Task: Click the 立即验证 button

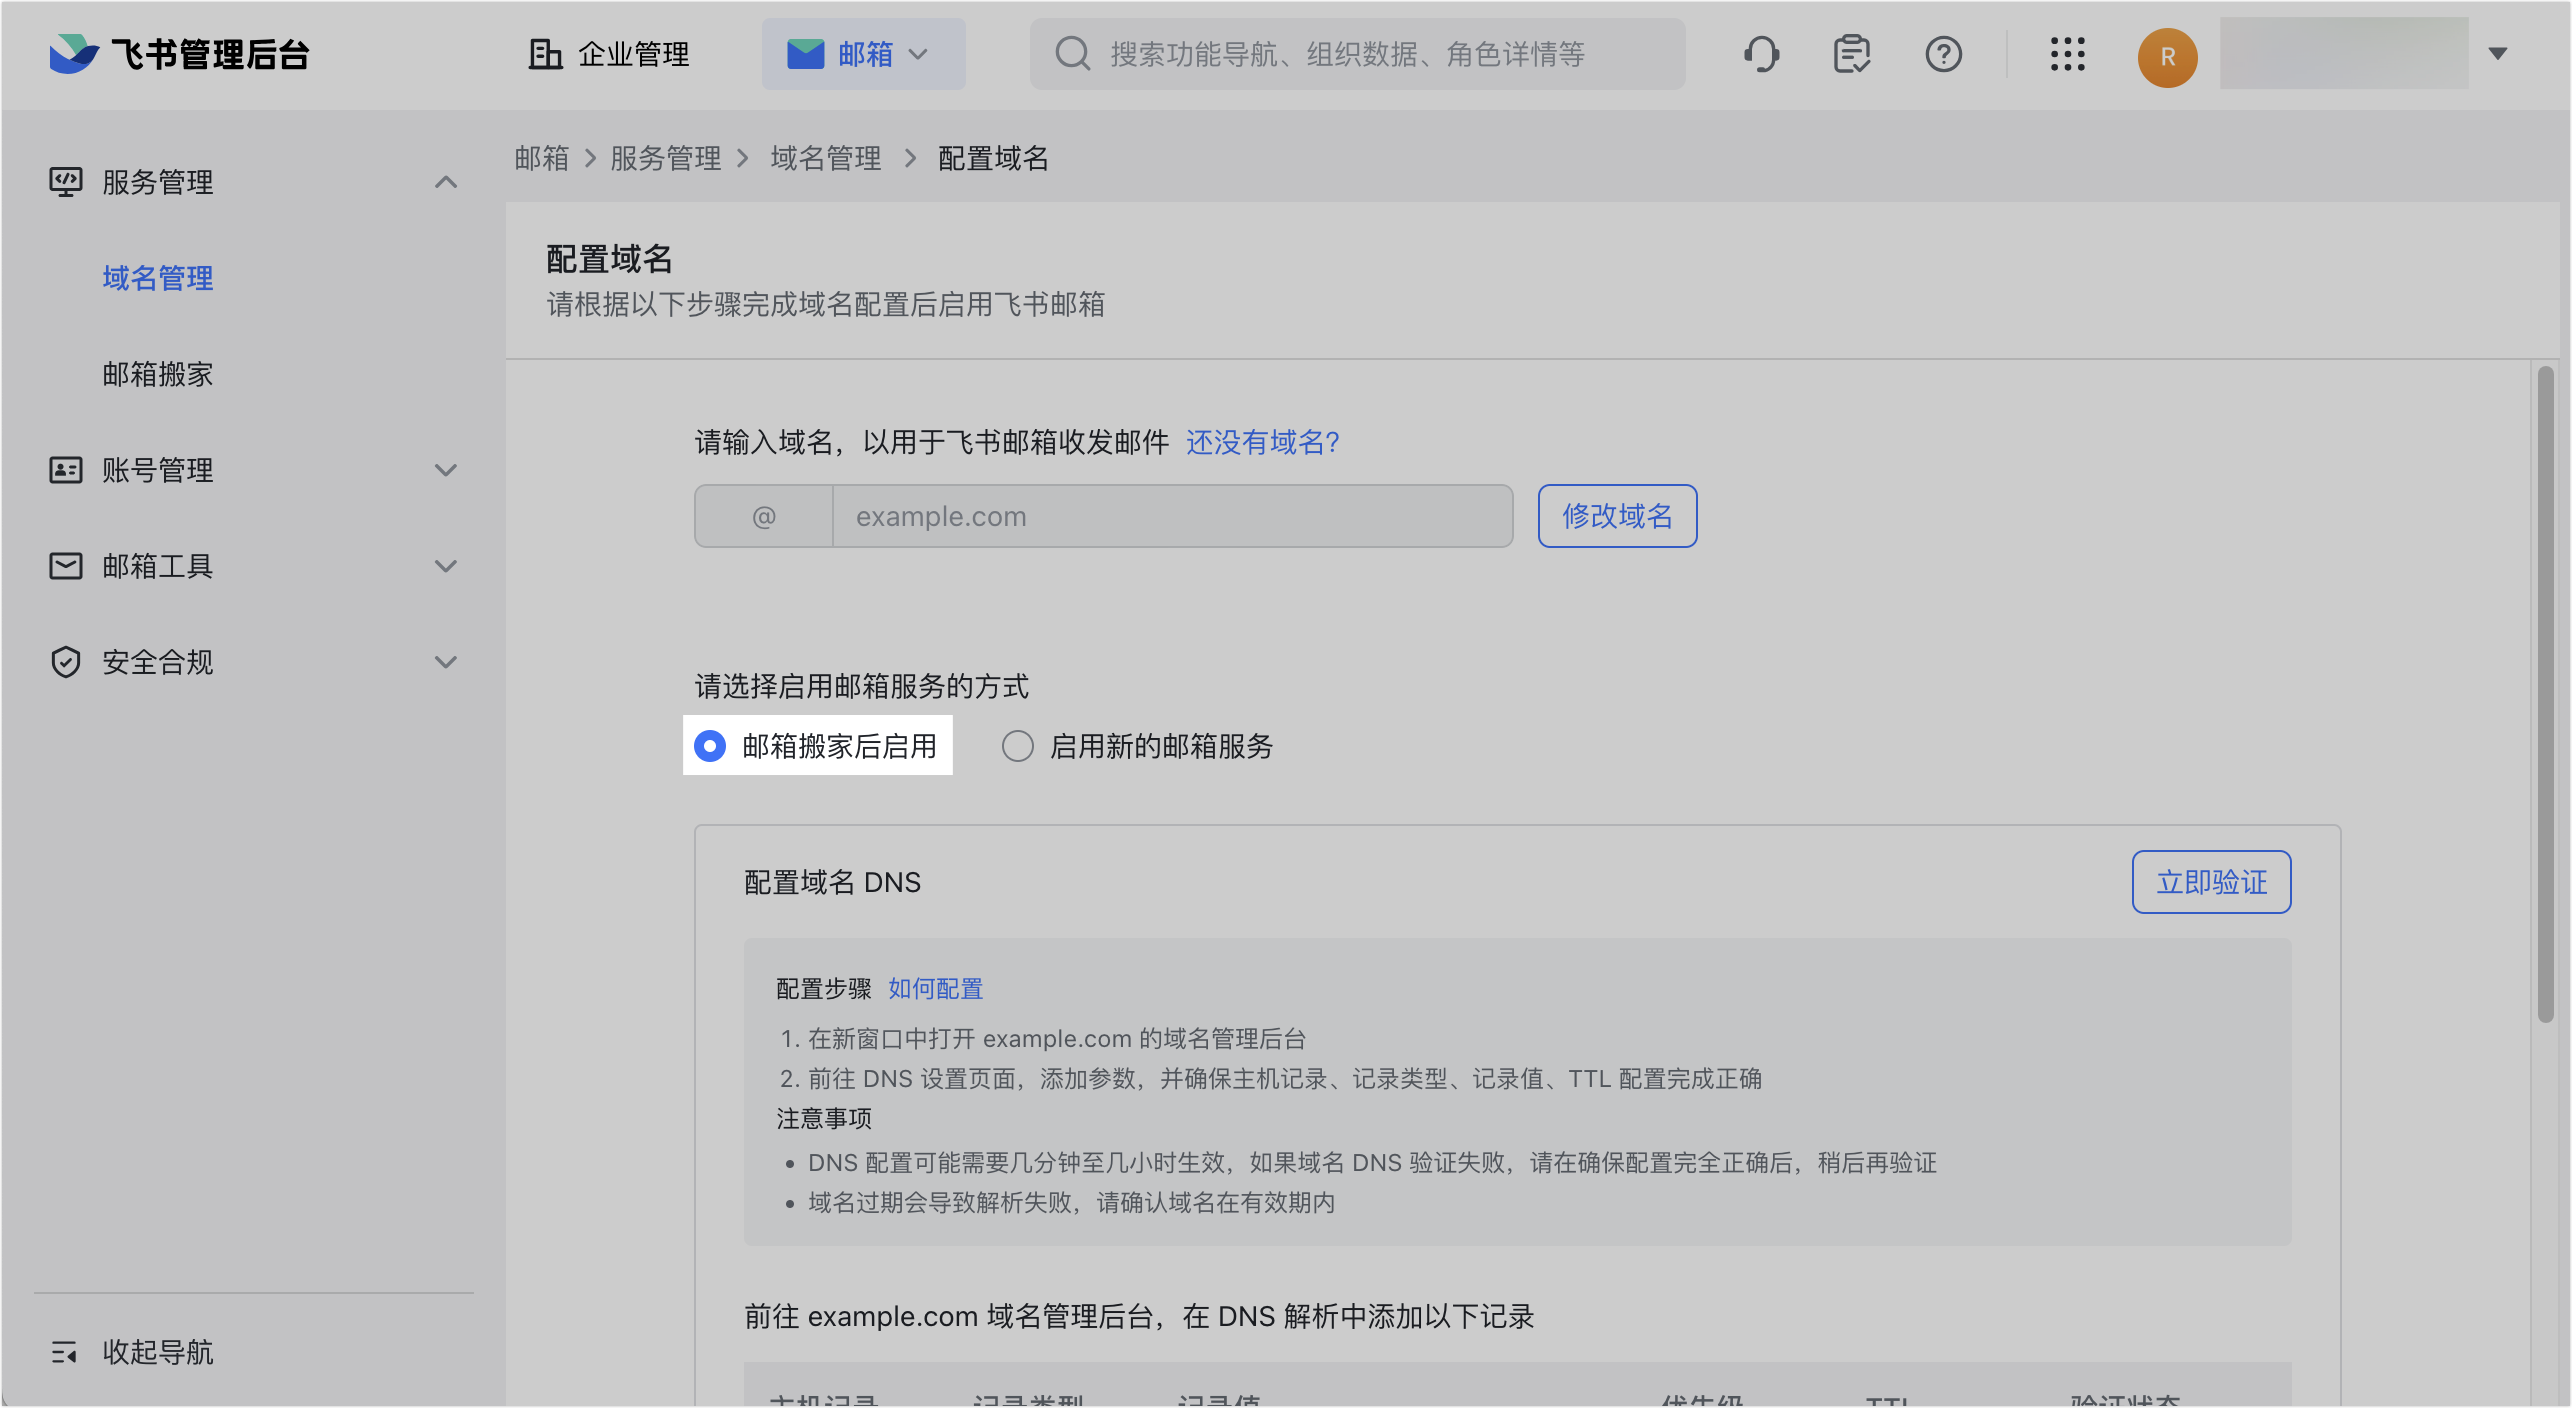Action: tap(2211, 882)
